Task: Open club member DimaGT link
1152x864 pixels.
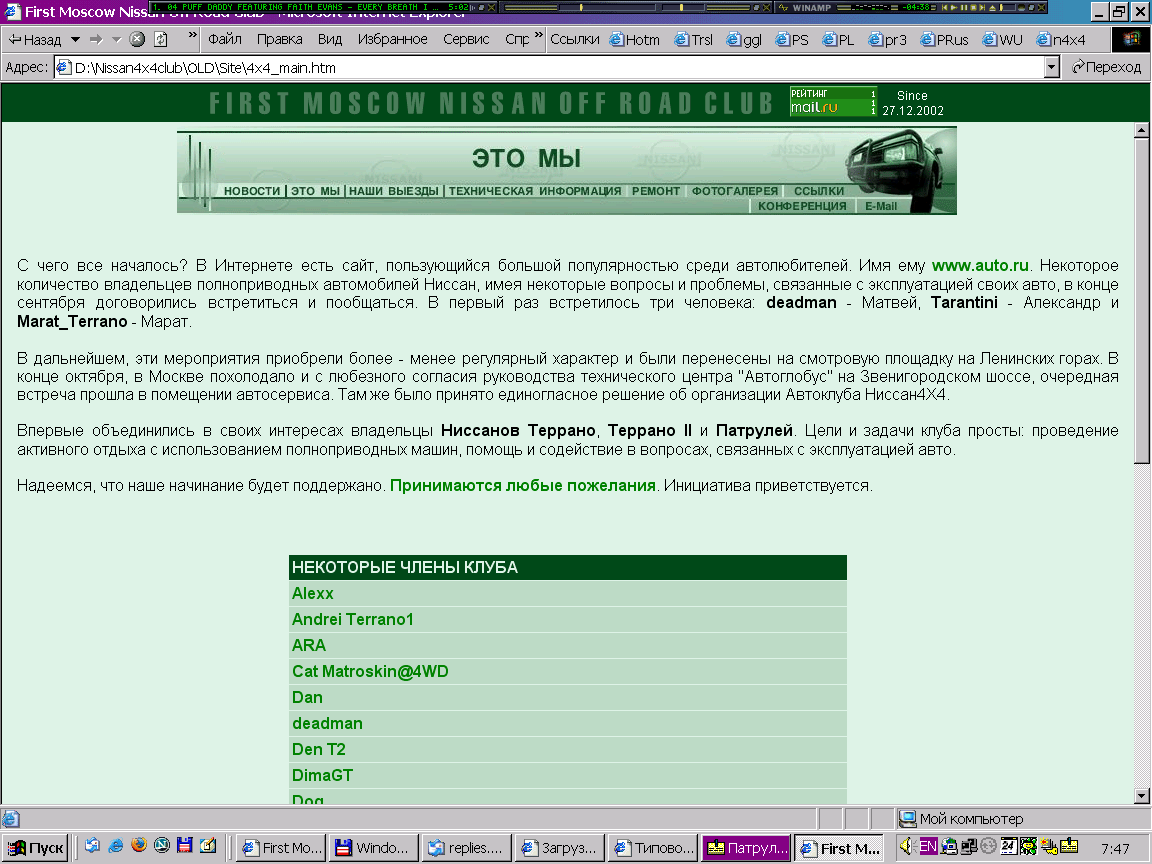Action: click(322, 776)
